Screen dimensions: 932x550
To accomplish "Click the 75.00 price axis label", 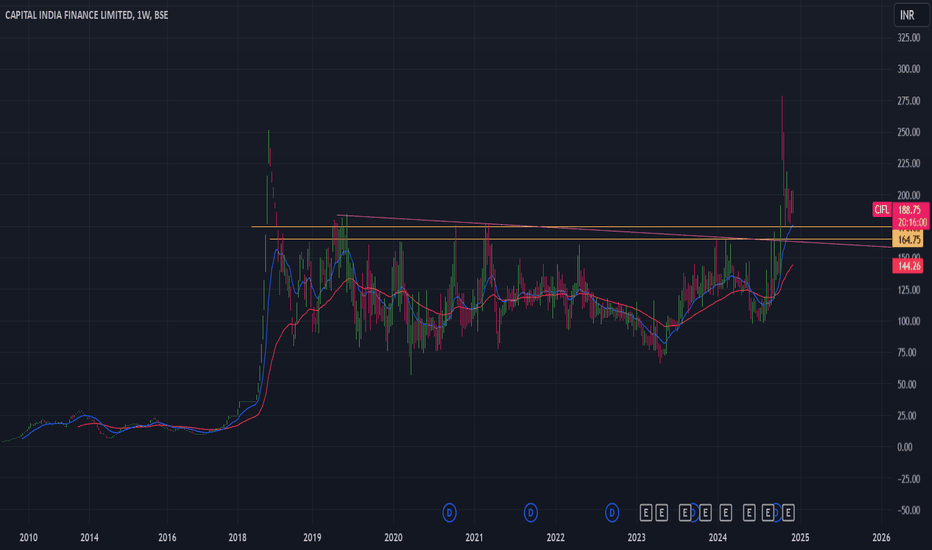I will (909, 353).
